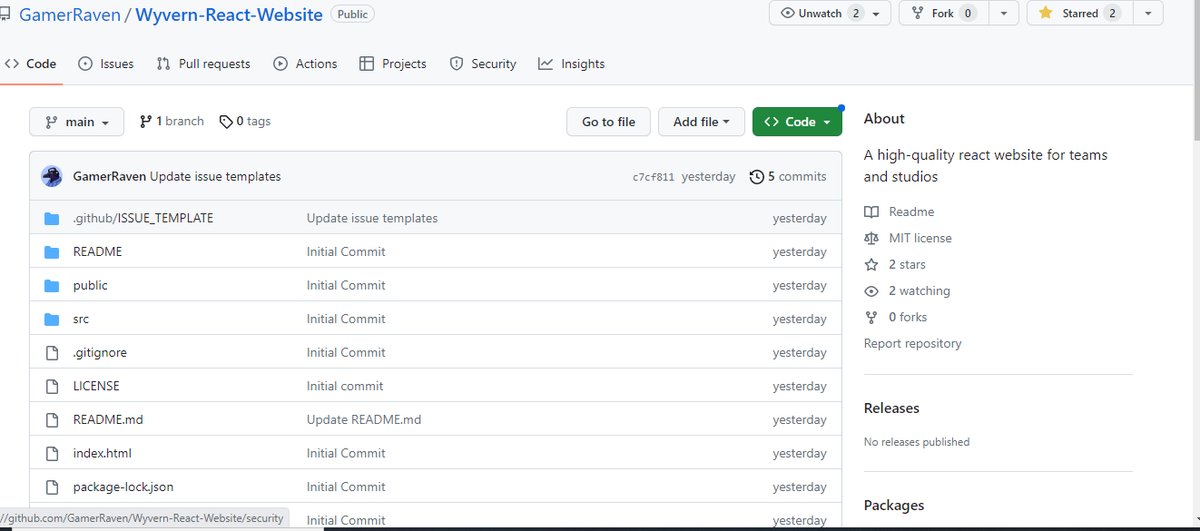Image resolution: width=1200 pixels, height=531 pixels.
Task: Click the package-lock.json file icon
Action: (x=52, y=487)
